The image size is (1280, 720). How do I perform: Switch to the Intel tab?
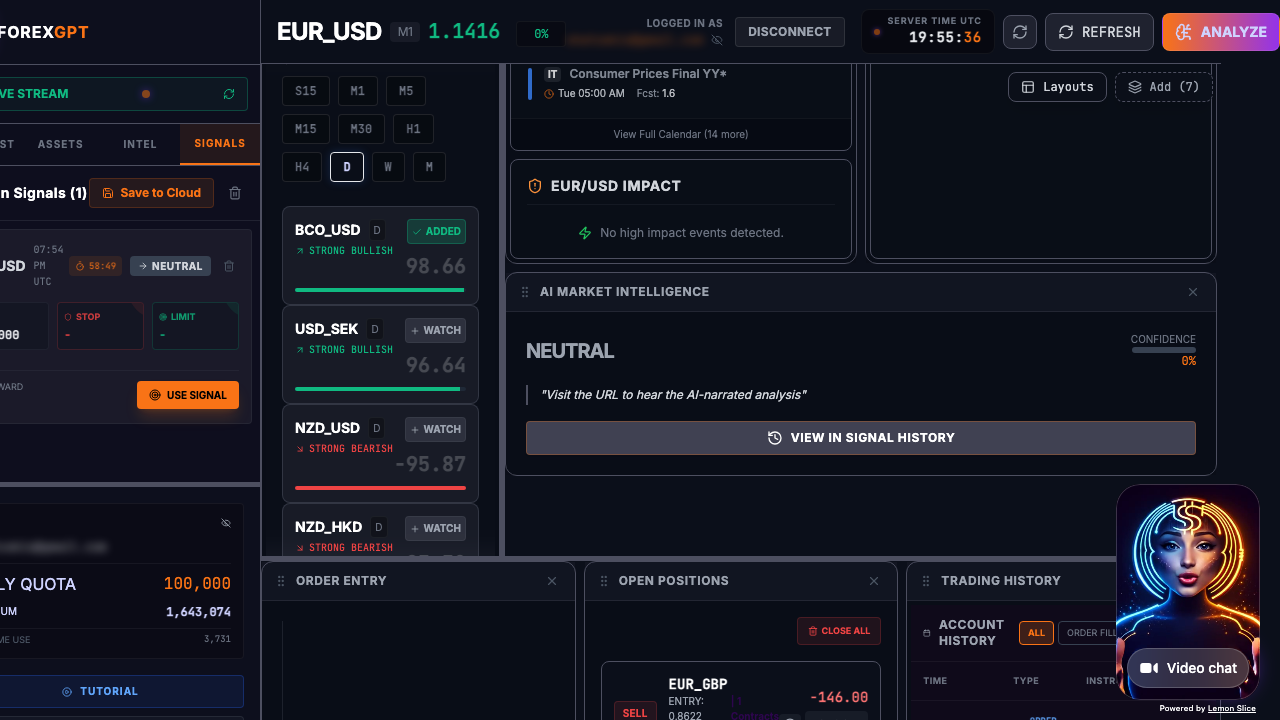140,144
